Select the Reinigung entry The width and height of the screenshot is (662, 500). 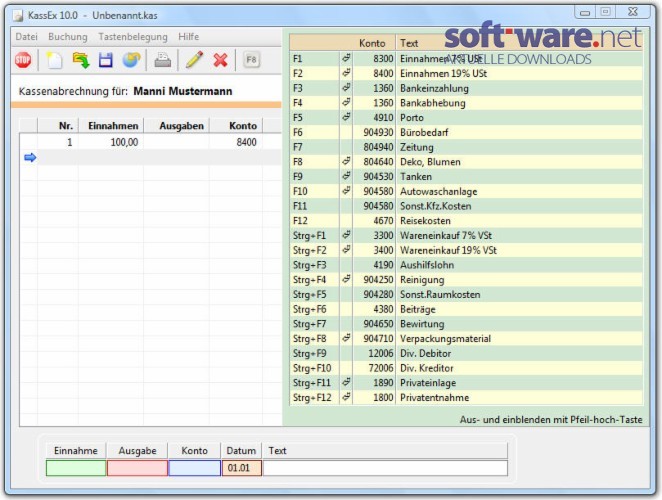(x=466, y=280)
